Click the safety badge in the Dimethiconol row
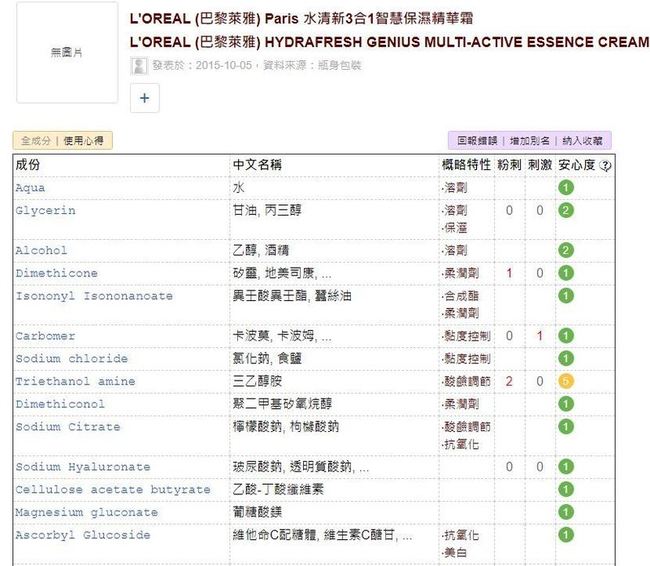 566,404
